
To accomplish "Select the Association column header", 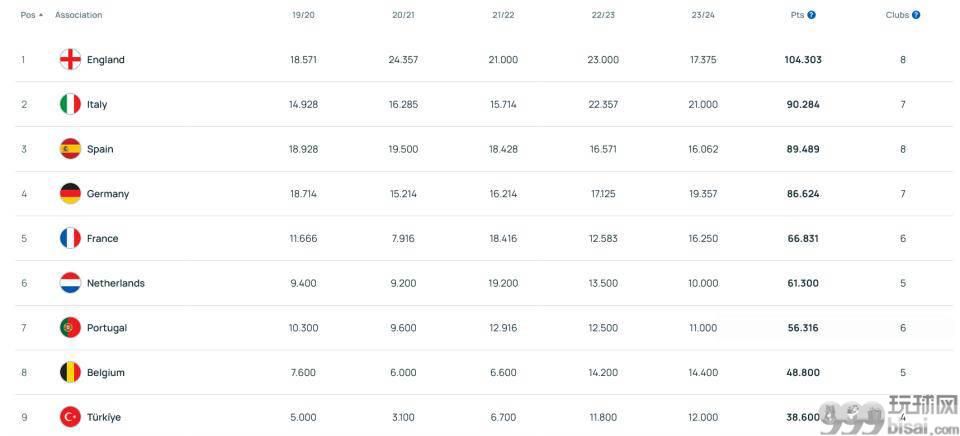I will 78,15.
